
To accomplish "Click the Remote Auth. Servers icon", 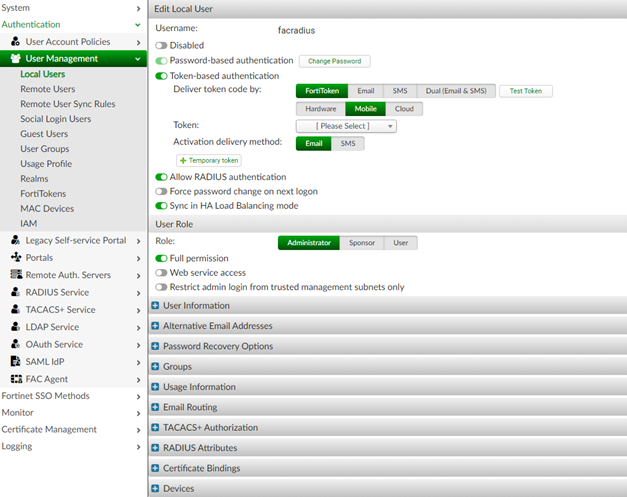I will click(16, 274).
